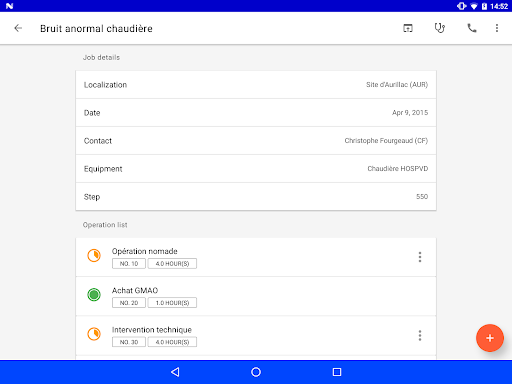Tap the Job details section header
The width and height of the screenshot is (512, 384).
[101, 57]
